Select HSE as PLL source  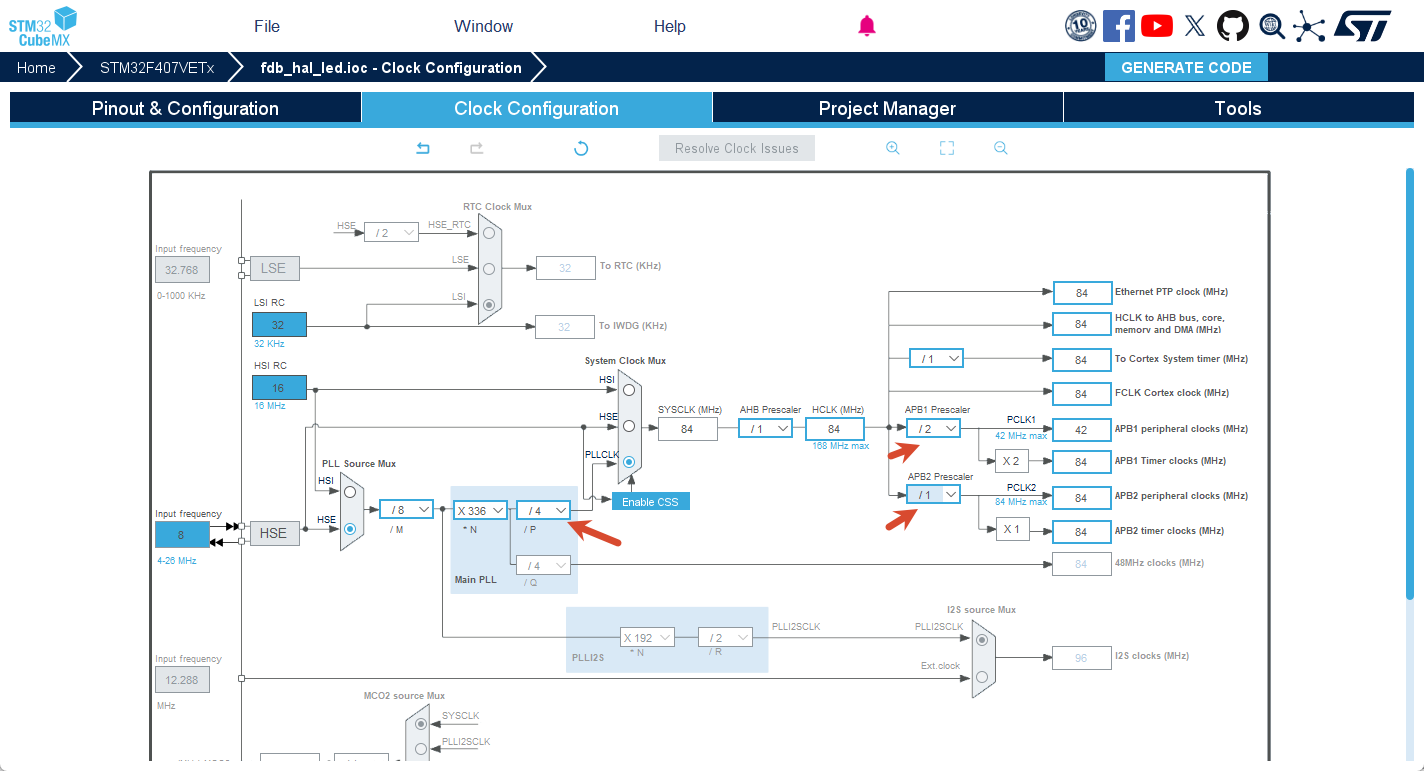click(x=349, y=530)
